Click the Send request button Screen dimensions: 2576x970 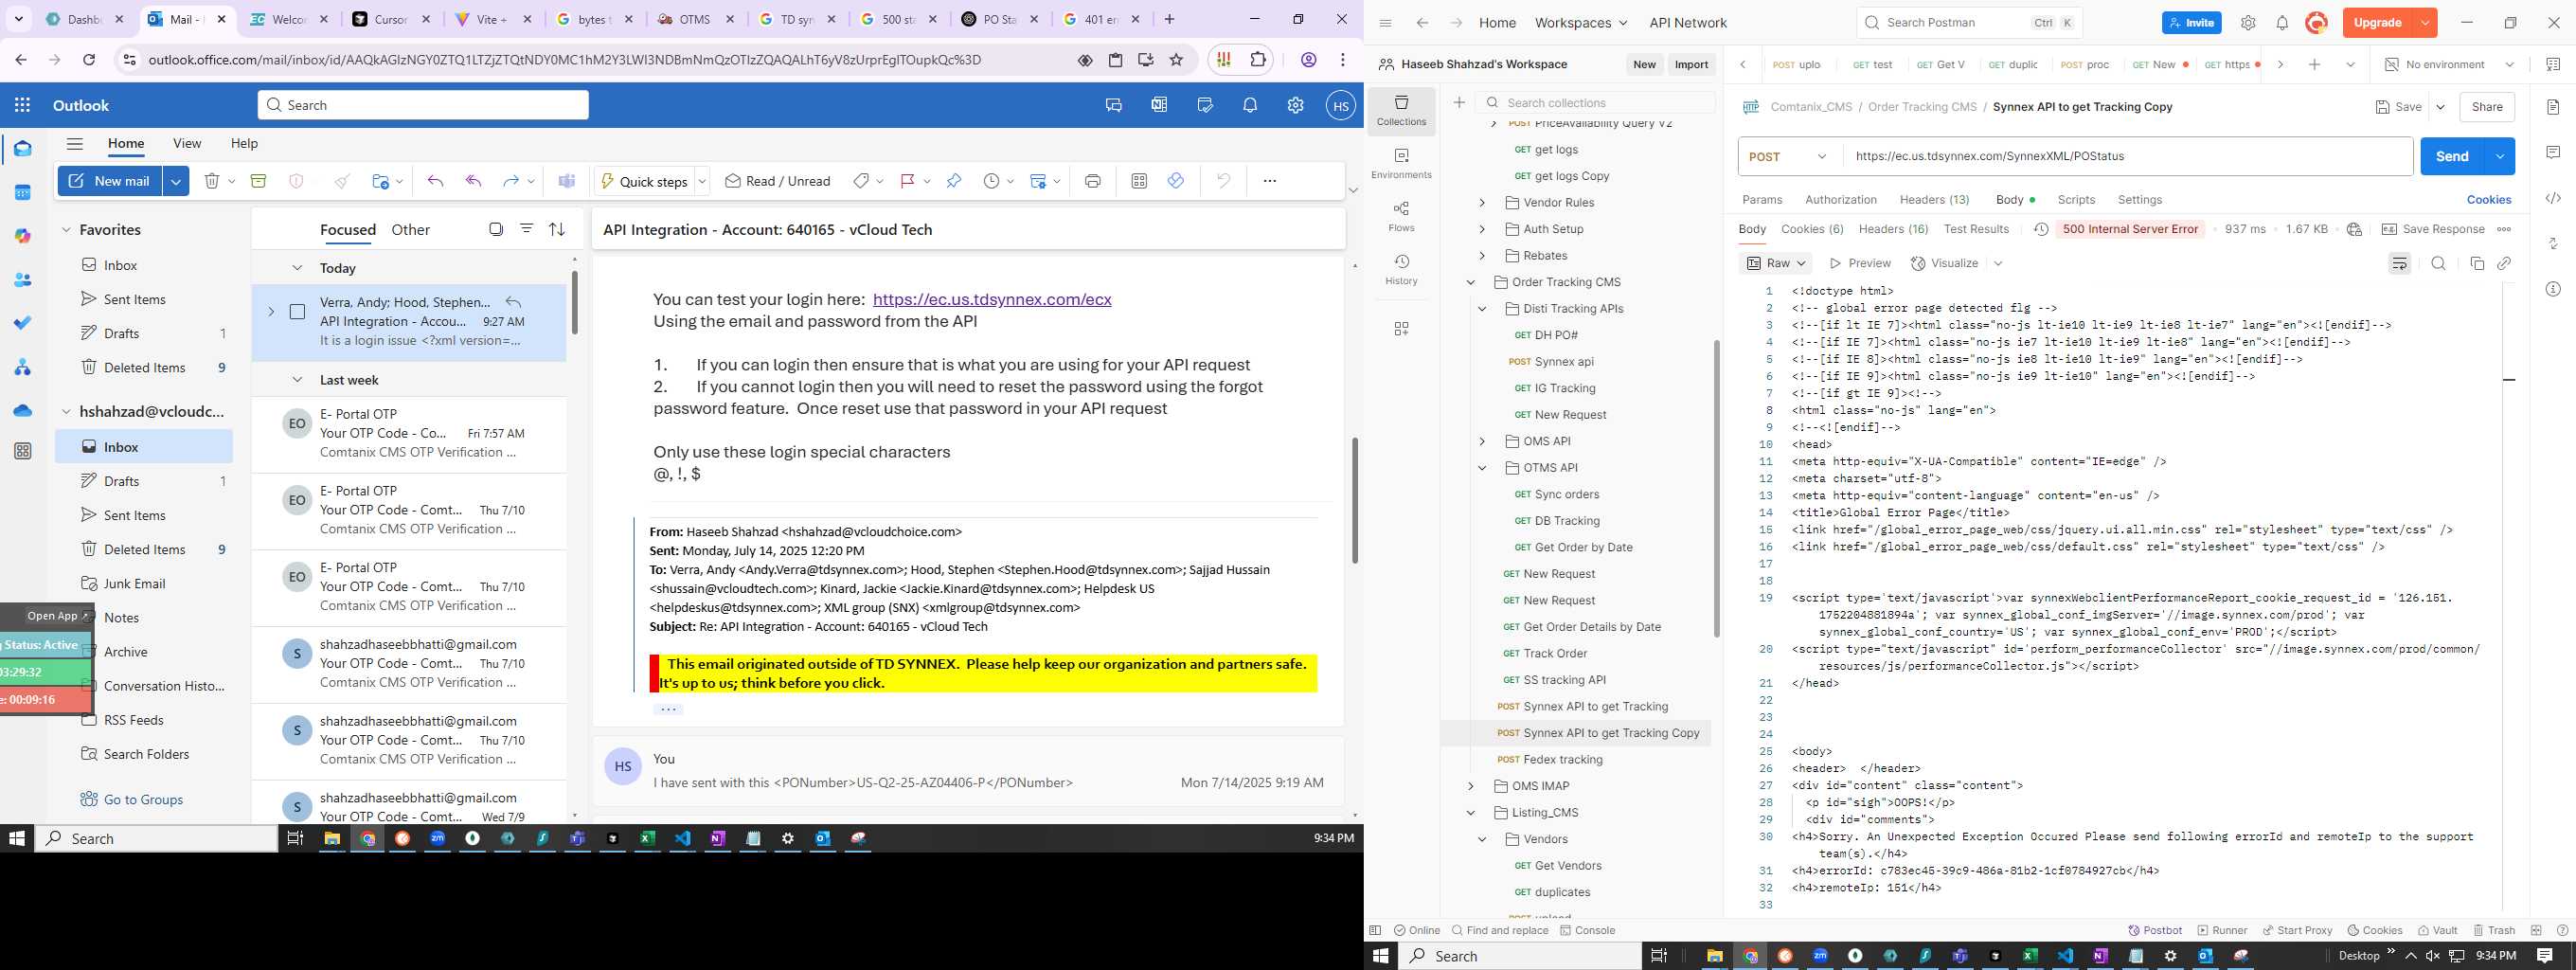click(x=2452, y=156)
